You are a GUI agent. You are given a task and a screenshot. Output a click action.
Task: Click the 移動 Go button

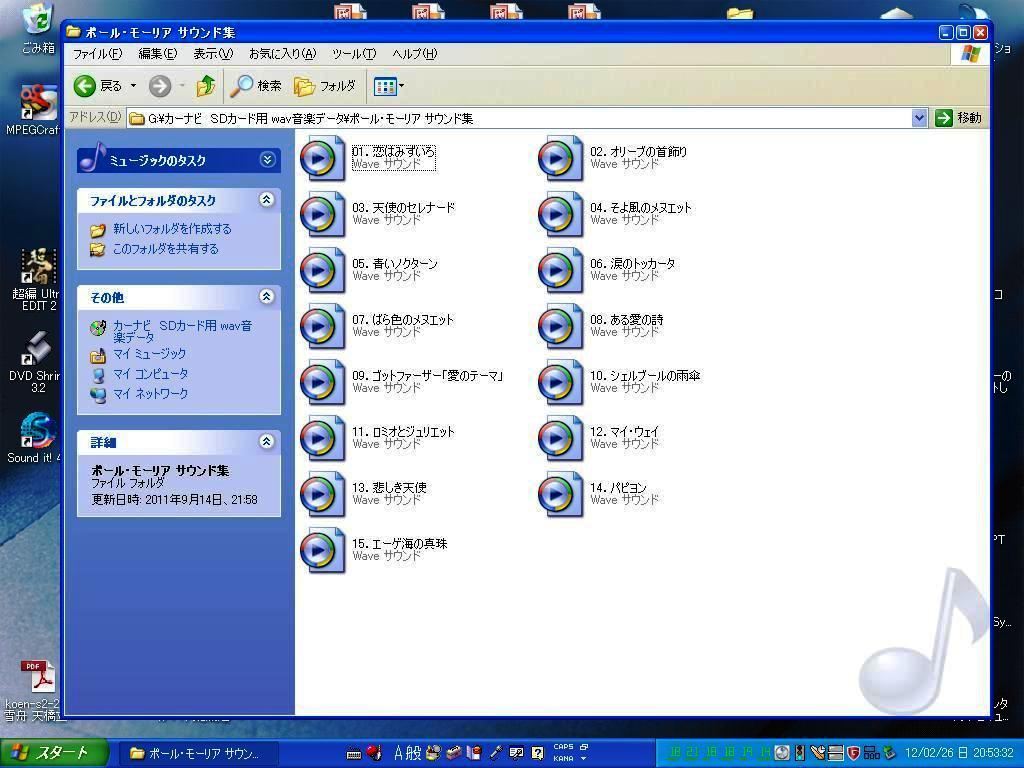(958, 118)
